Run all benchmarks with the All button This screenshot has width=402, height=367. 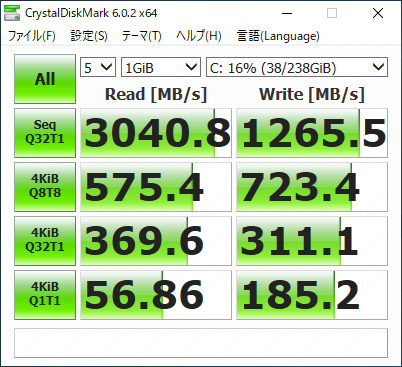coord(45,79)
